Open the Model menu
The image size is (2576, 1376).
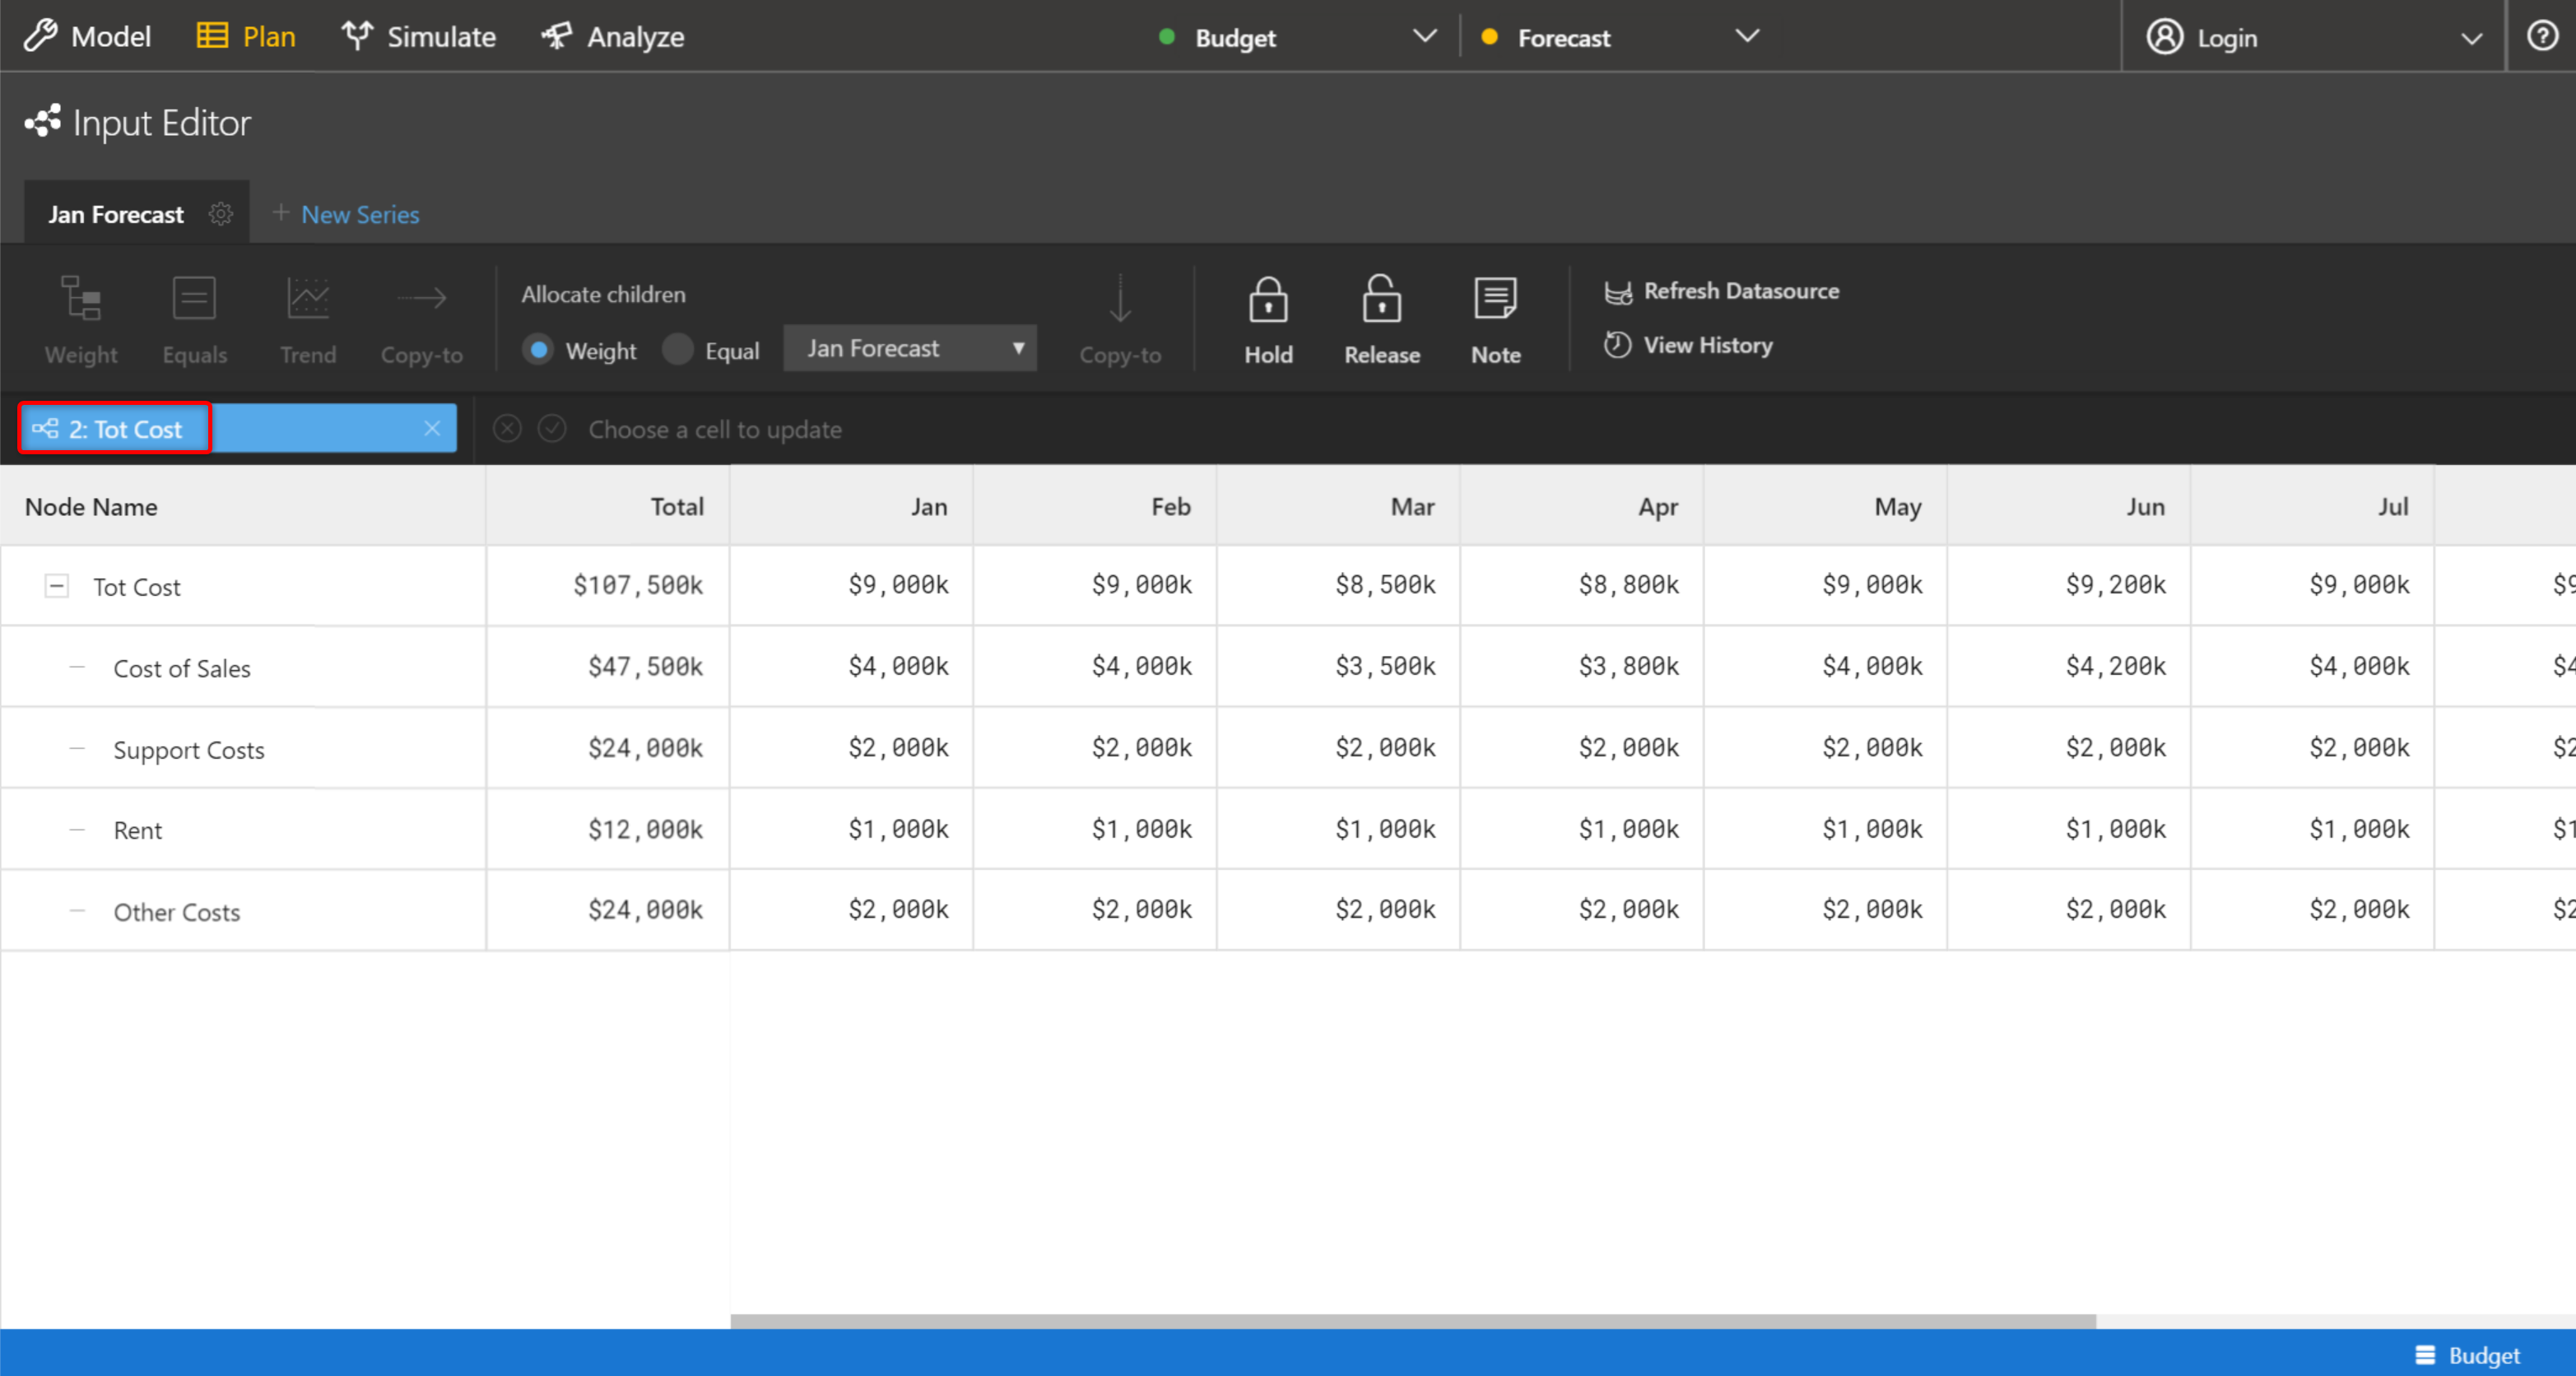coord(88,37)
